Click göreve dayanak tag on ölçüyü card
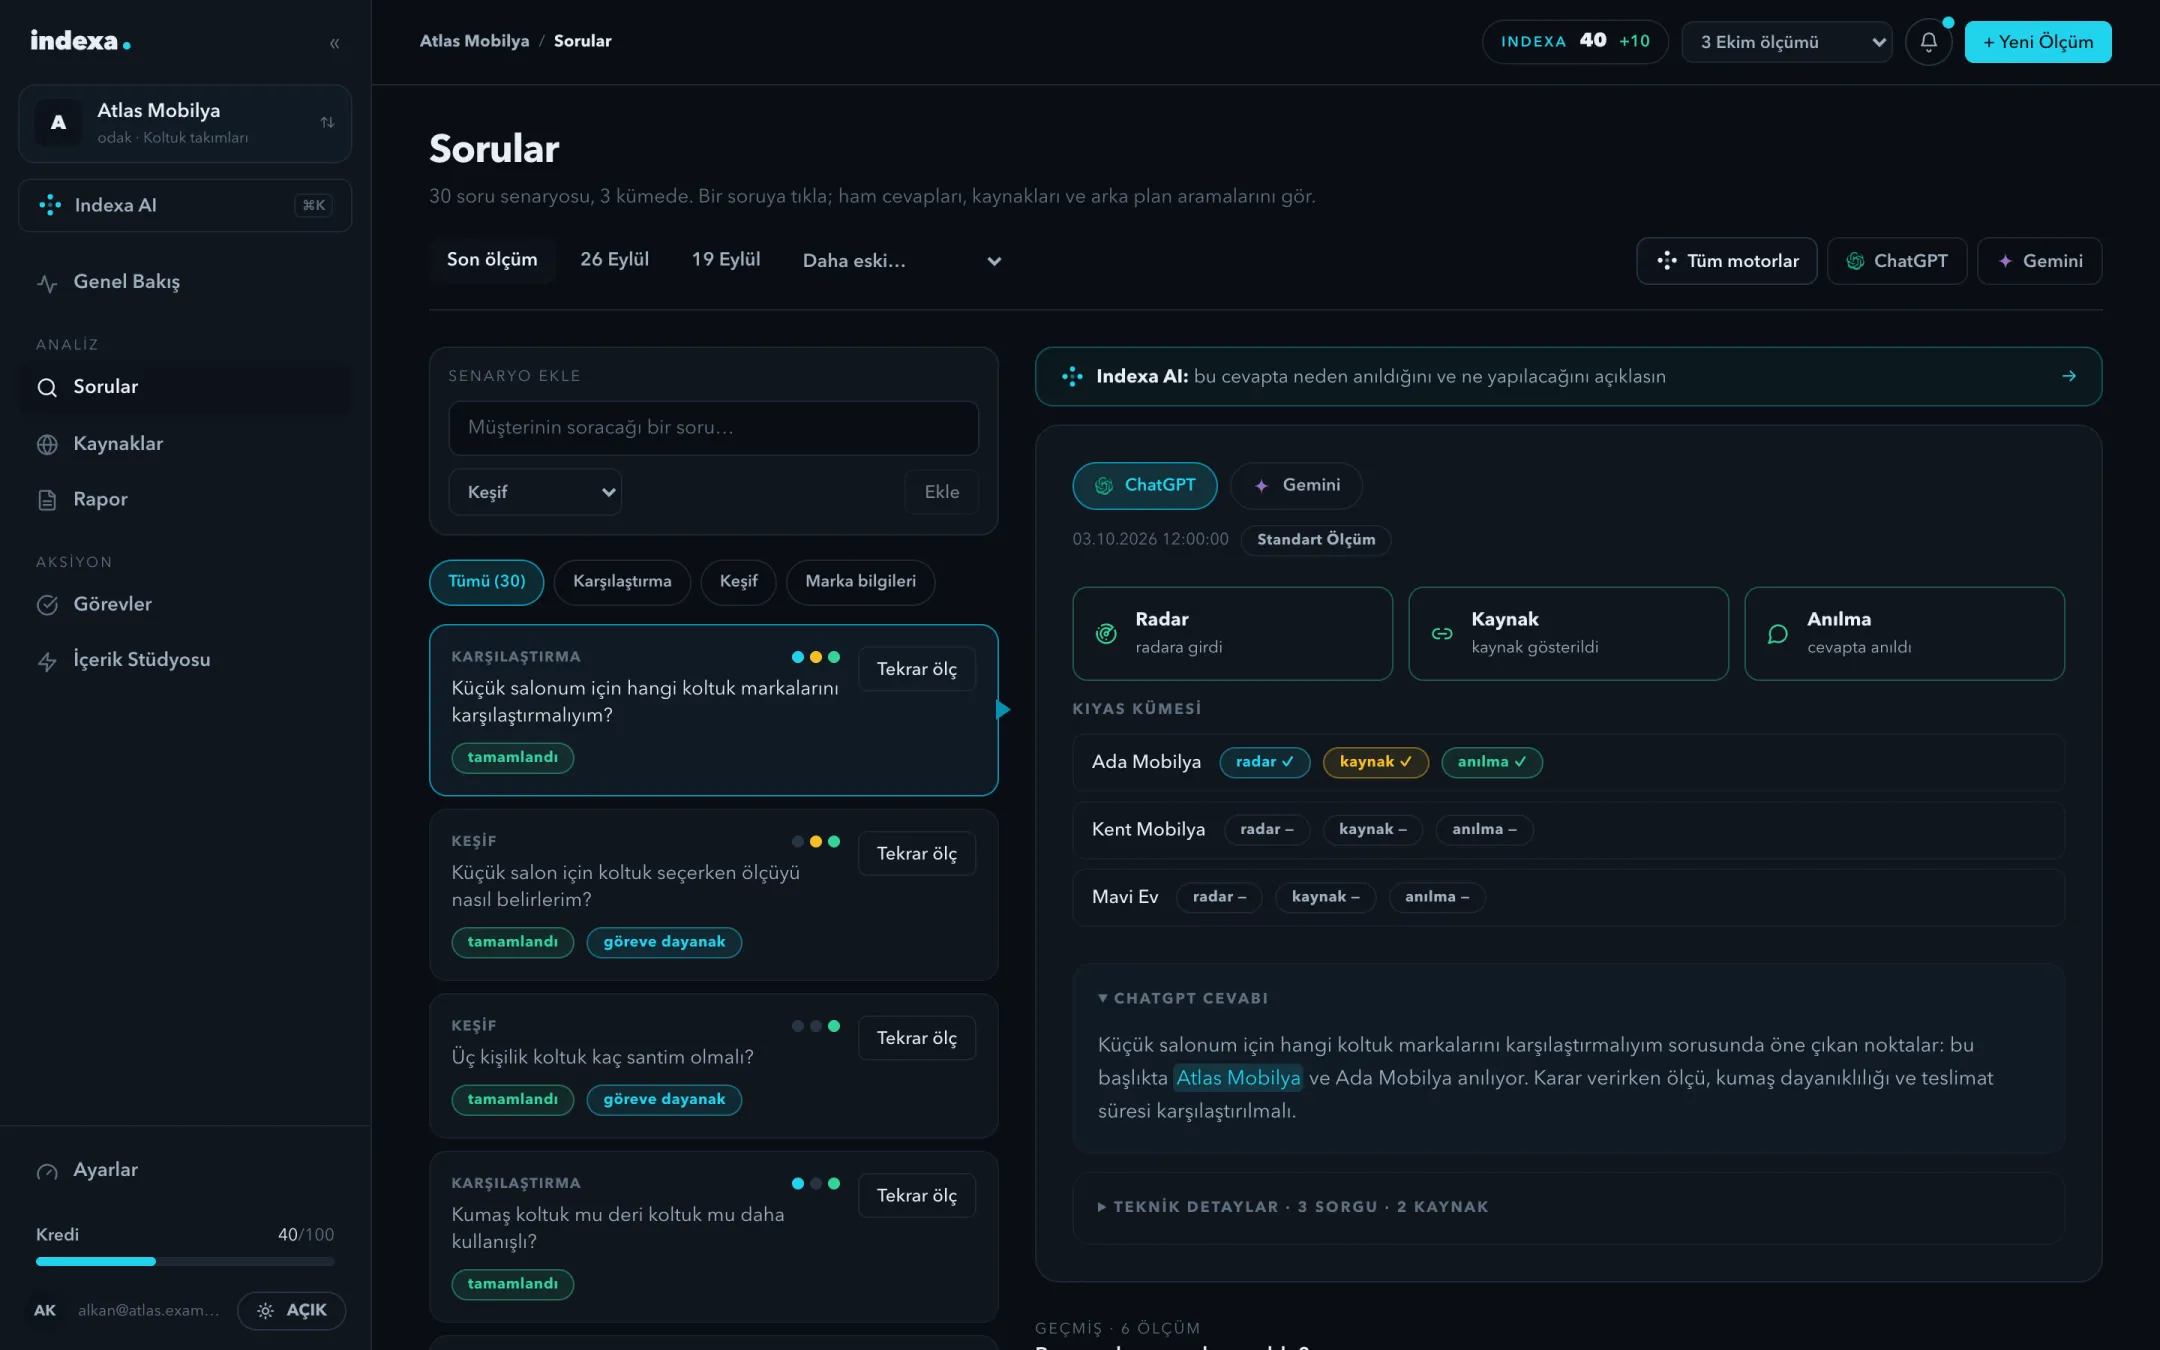The width and height of the screenshot is (2160, 1350). [664, 942]
